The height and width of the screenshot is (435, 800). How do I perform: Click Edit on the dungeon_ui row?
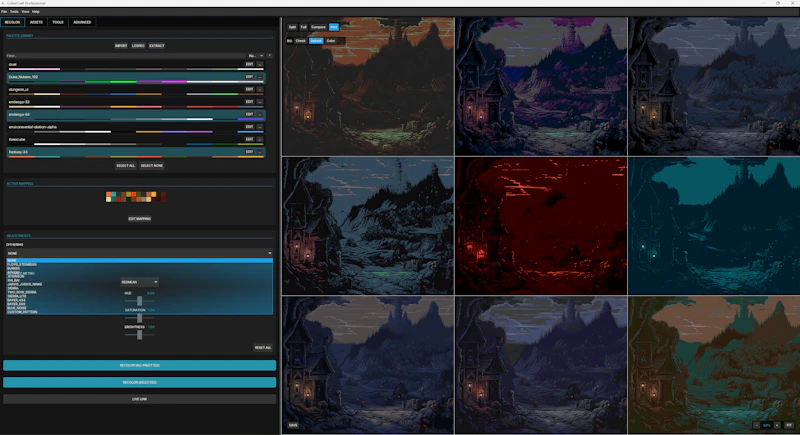click(x=249, y=89)
